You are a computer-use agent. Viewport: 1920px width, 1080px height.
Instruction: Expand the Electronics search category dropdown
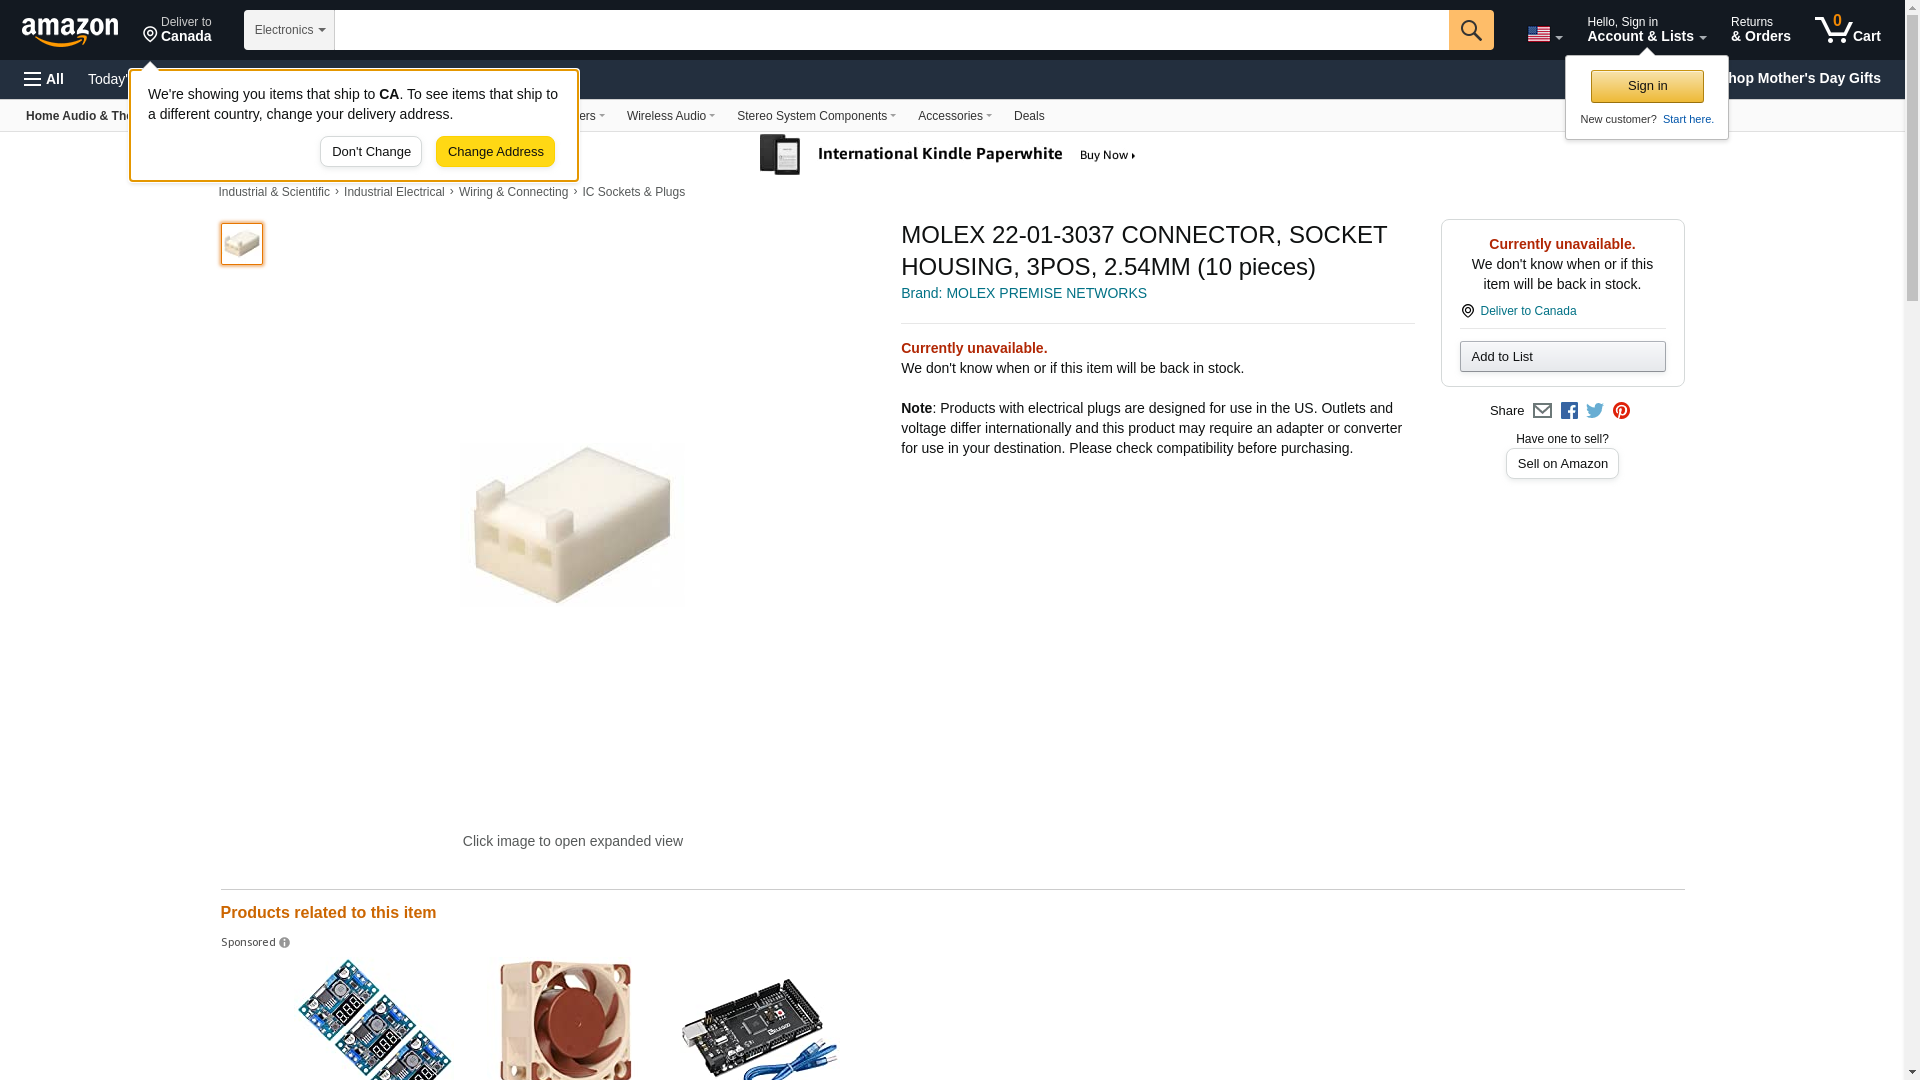point(289,30)
